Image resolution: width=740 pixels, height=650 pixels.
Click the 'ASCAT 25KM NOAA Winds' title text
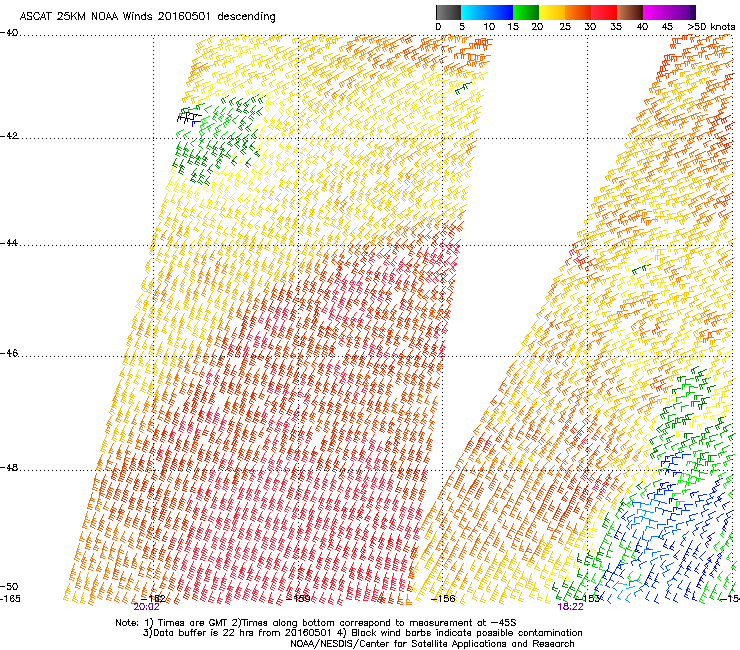coord(86,16)
